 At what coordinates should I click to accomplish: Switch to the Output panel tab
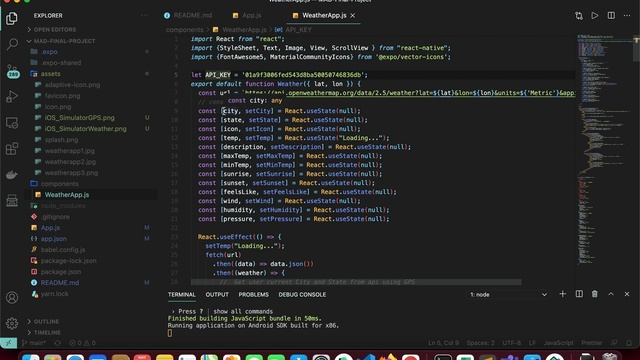pyautogui.click(x=217, y=294)
